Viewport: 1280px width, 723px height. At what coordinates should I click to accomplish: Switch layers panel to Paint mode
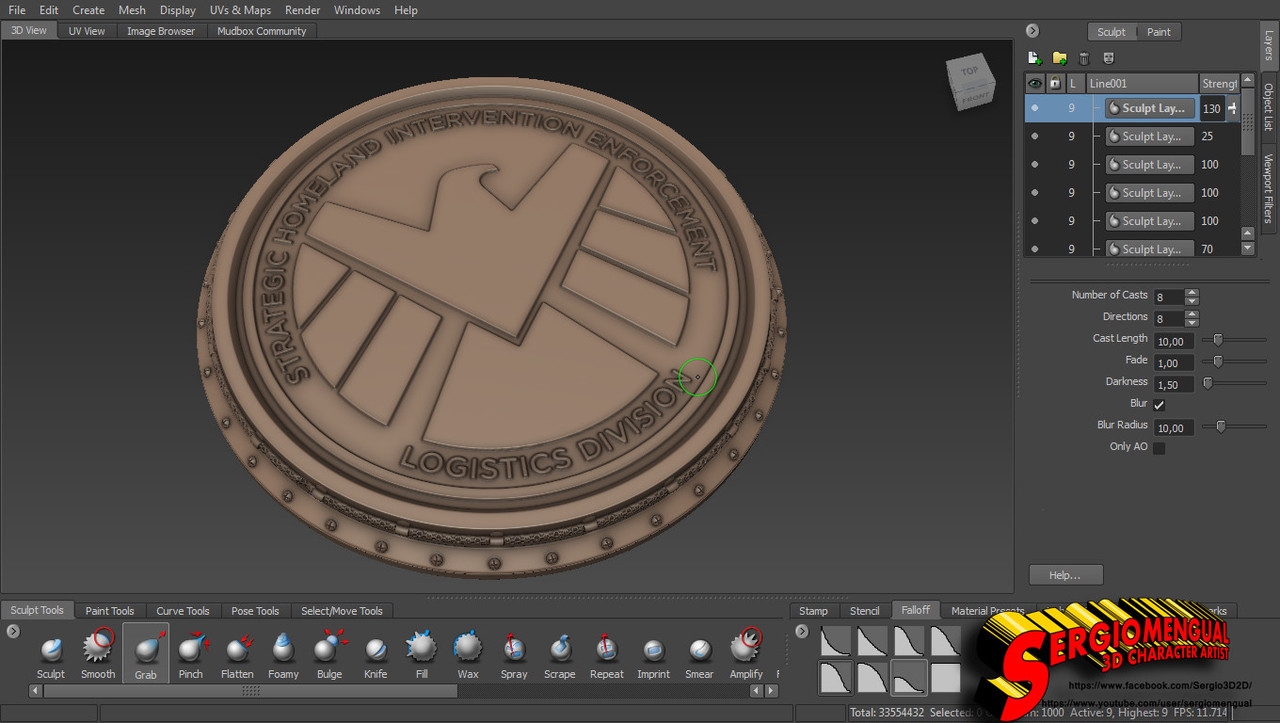(1158, 32)
